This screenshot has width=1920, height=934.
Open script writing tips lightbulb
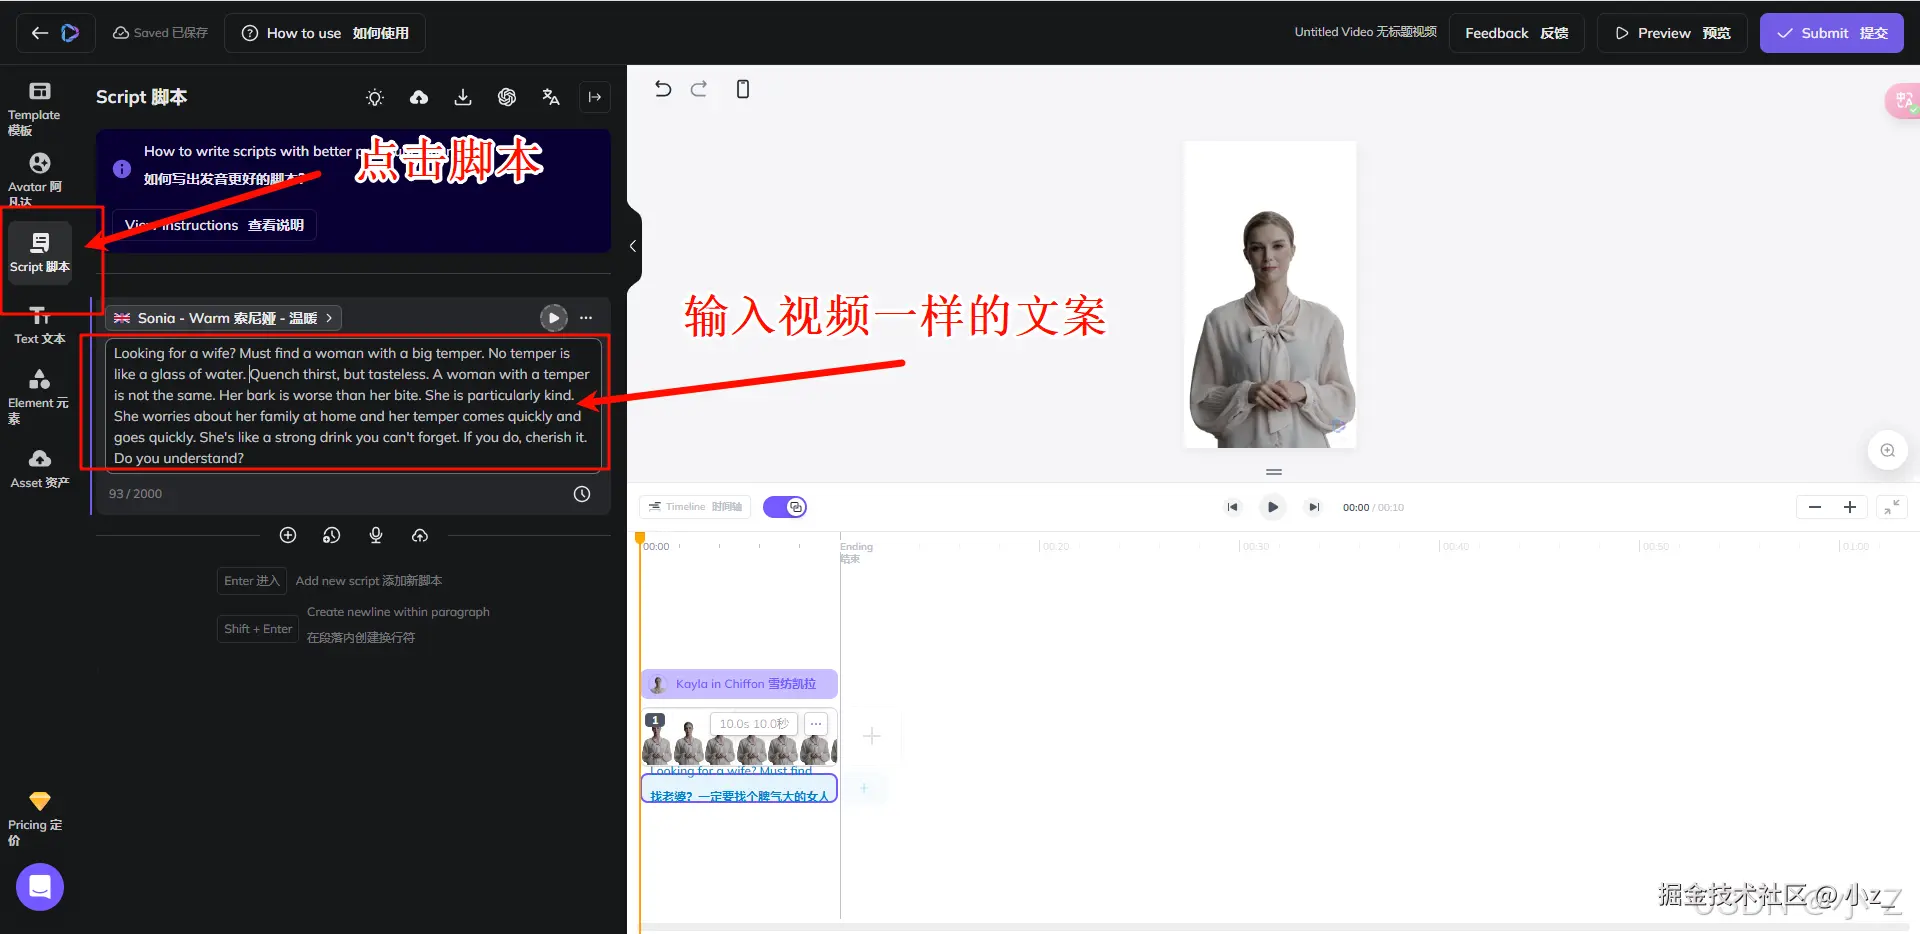coord(374,97)
